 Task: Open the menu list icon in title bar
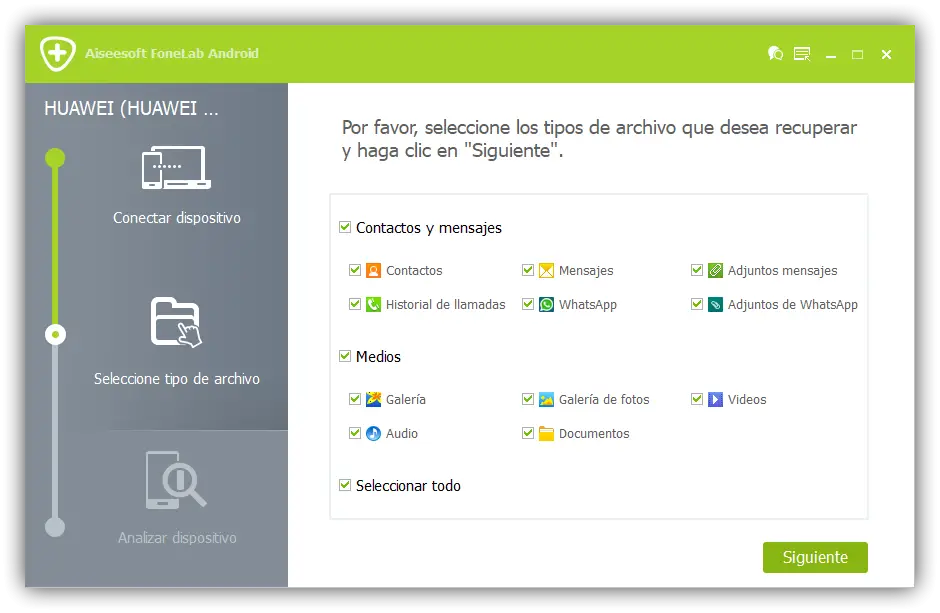click(802, 54)
